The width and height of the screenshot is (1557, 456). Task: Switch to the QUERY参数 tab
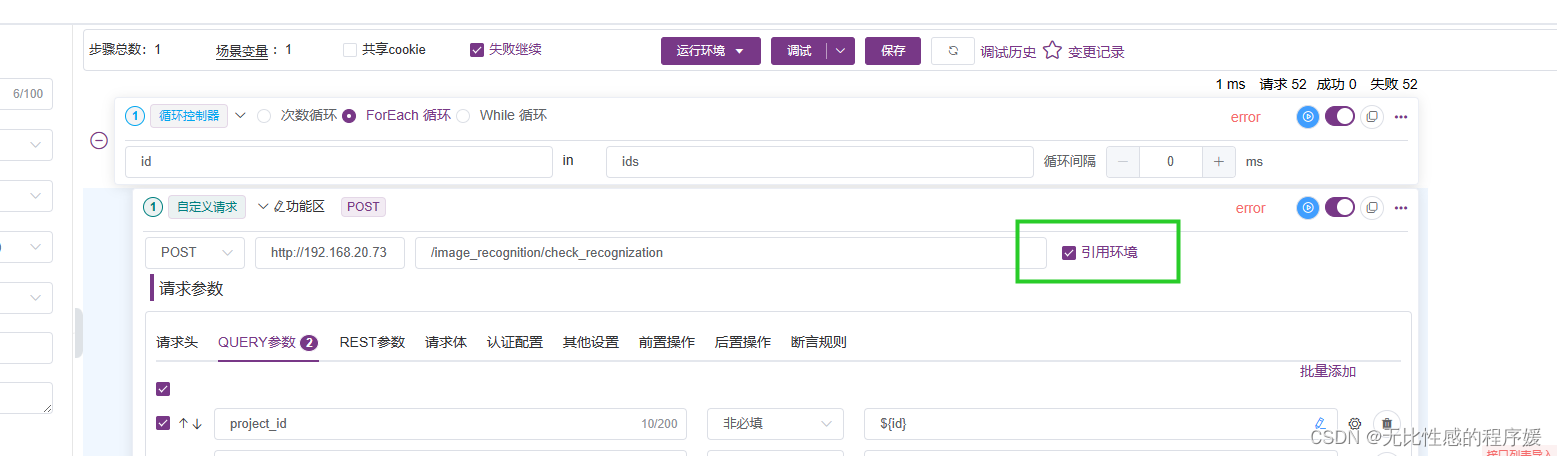[268, 342]
